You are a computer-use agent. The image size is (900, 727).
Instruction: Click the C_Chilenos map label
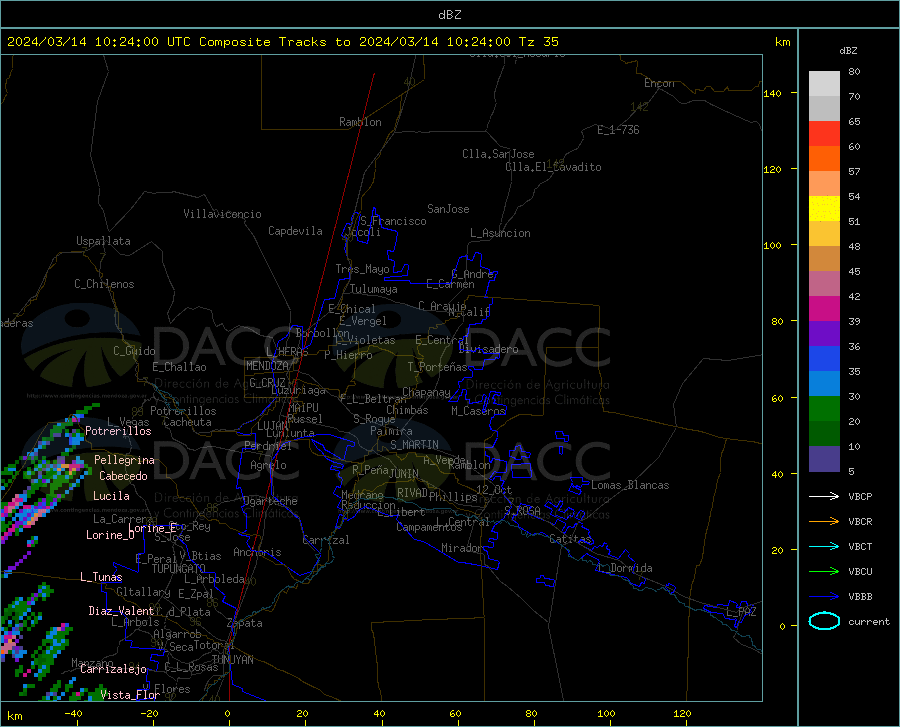(104, 284)
